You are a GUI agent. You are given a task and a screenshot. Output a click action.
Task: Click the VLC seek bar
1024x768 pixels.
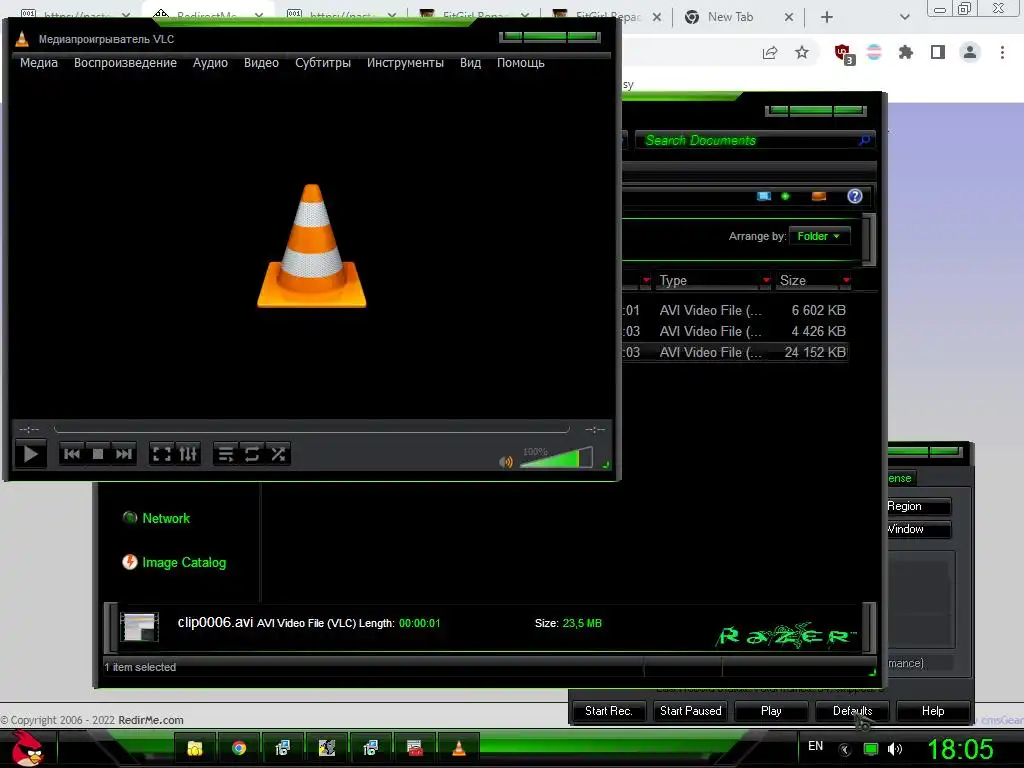click(312, 429)
